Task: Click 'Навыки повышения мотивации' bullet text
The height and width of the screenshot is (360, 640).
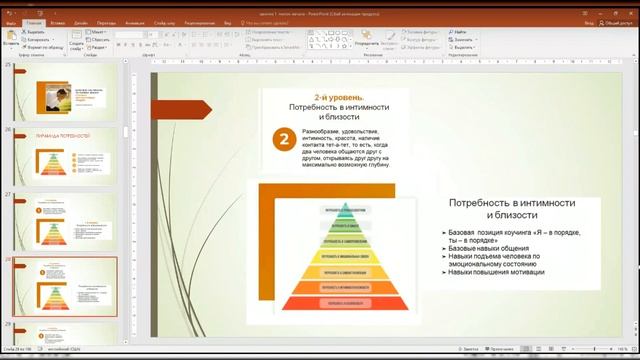Action: [496, 272]
